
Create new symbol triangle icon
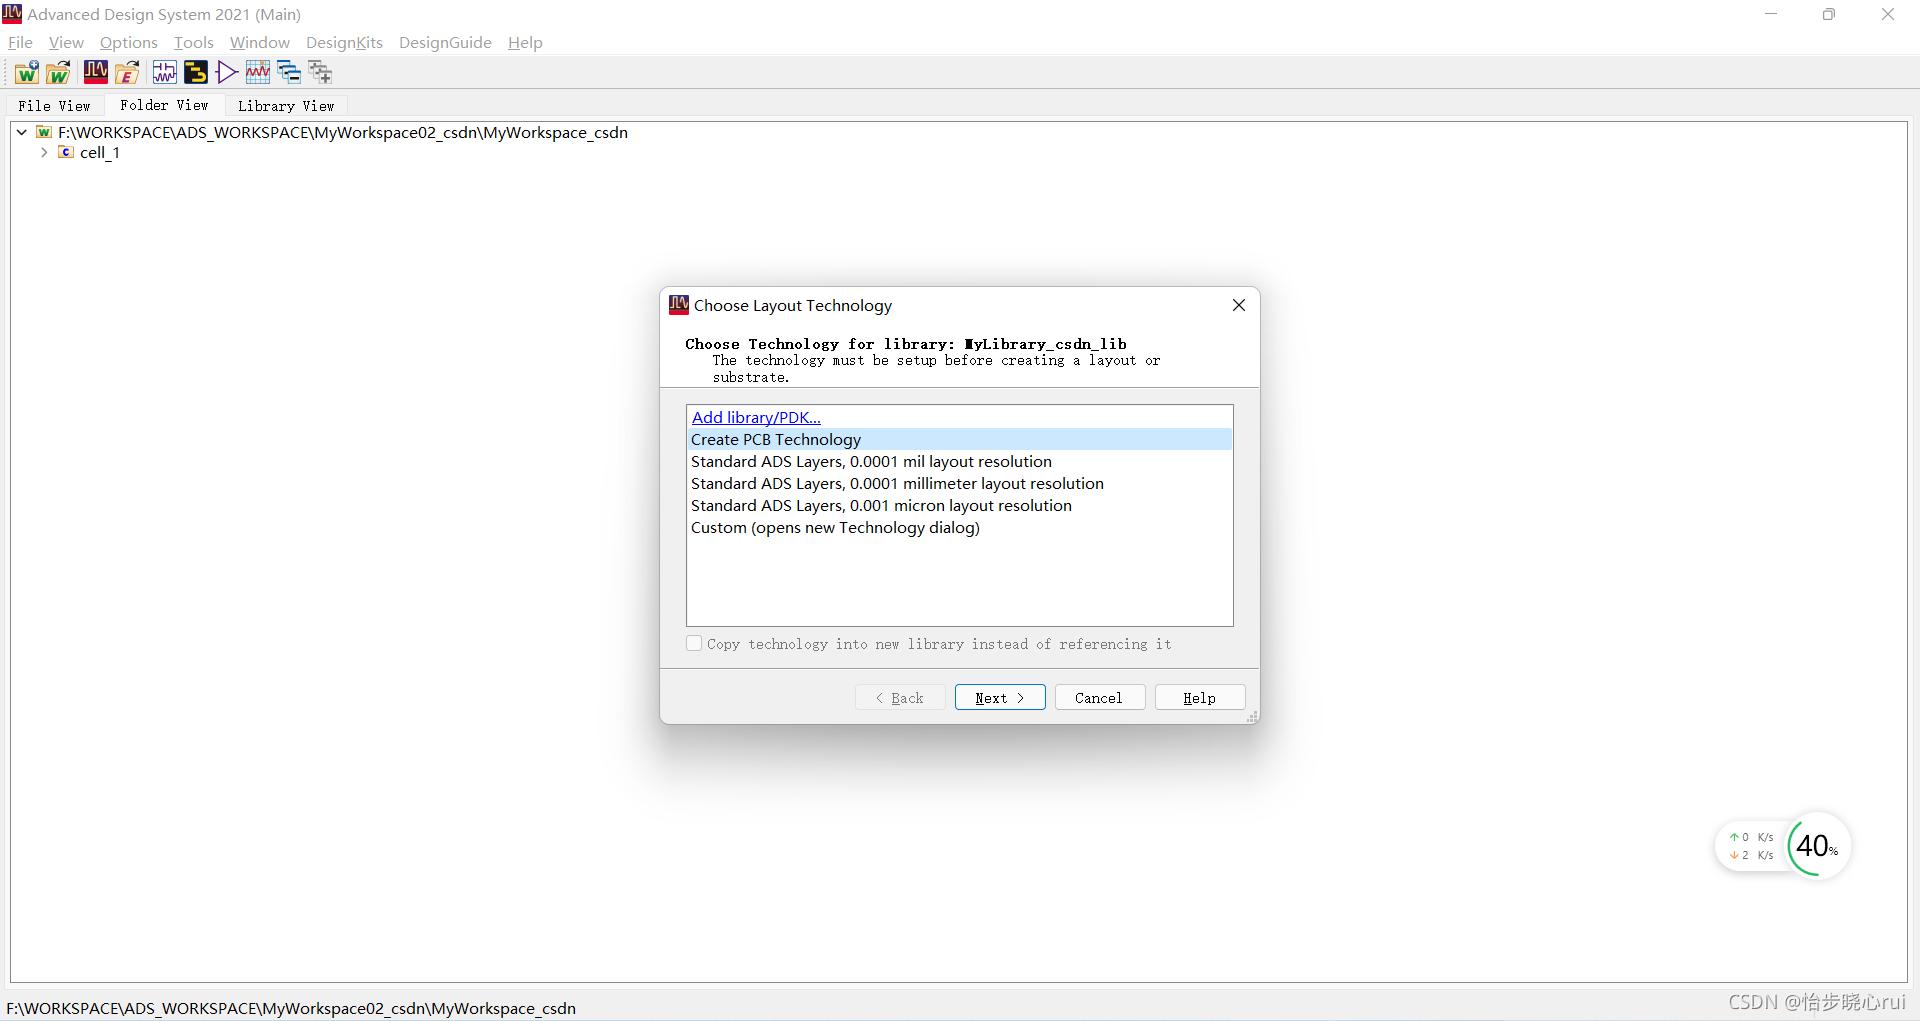pos(227,72)
